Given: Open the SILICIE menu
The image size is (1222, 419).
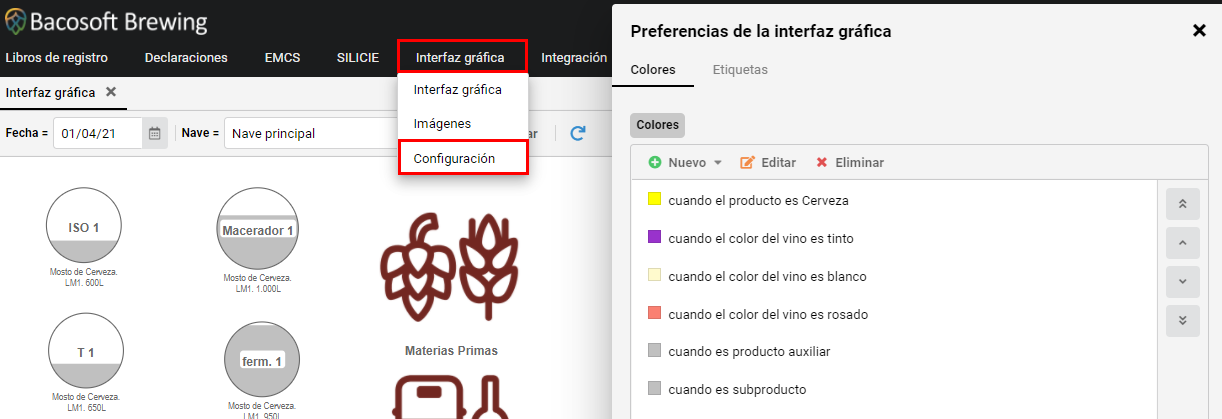Looking at the screenshot, I should pyautogui.click(x=358, y=58).
